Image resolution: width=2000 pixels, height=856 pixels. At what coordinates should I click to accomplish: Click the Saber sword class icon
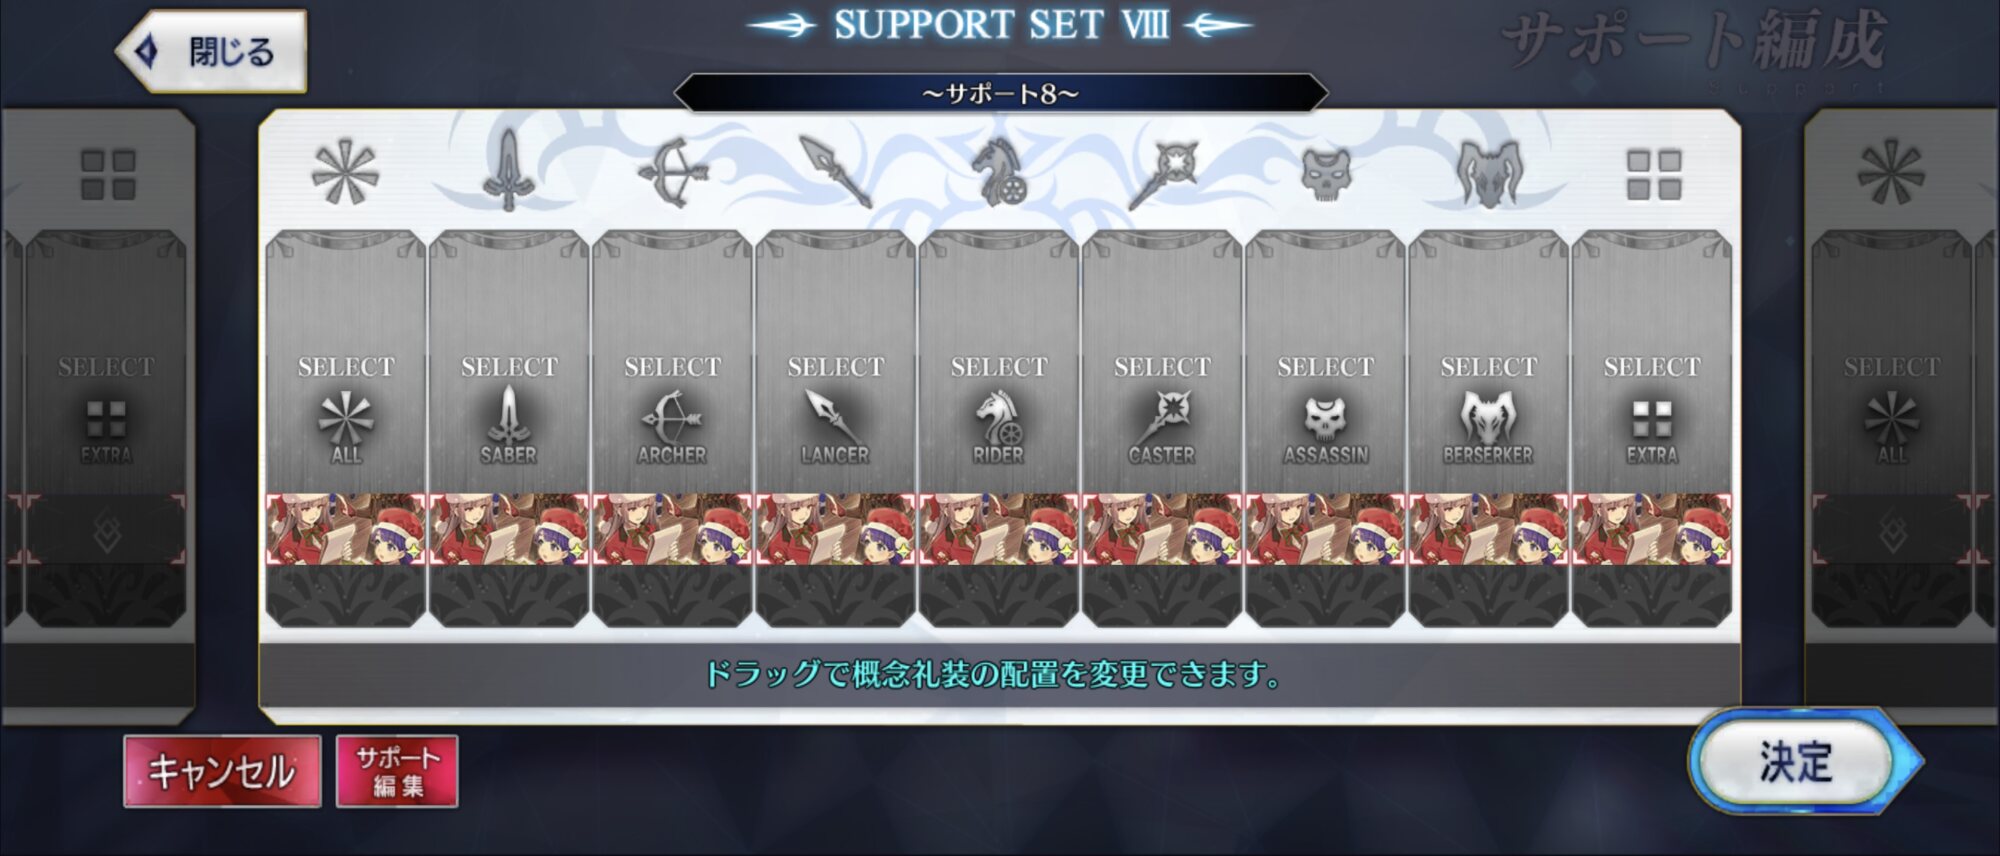(508, 171)
